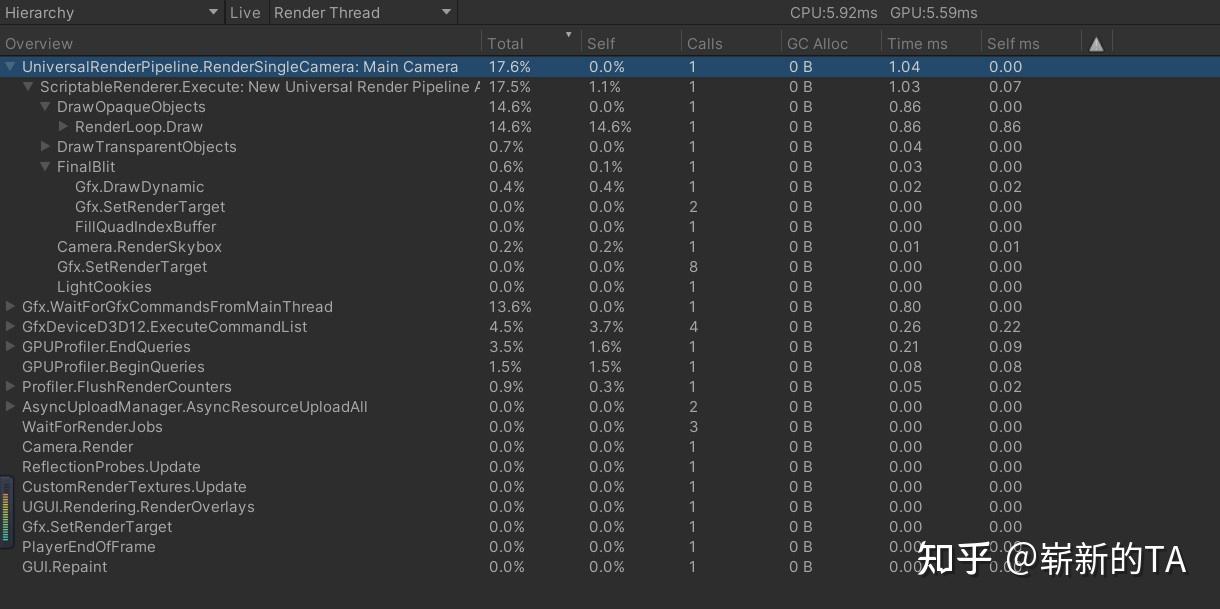This screenshot has height=609, width=1220.
Task: Click the warning triangle column icon
Action: pyautogui.click(x=1096, y=44)
